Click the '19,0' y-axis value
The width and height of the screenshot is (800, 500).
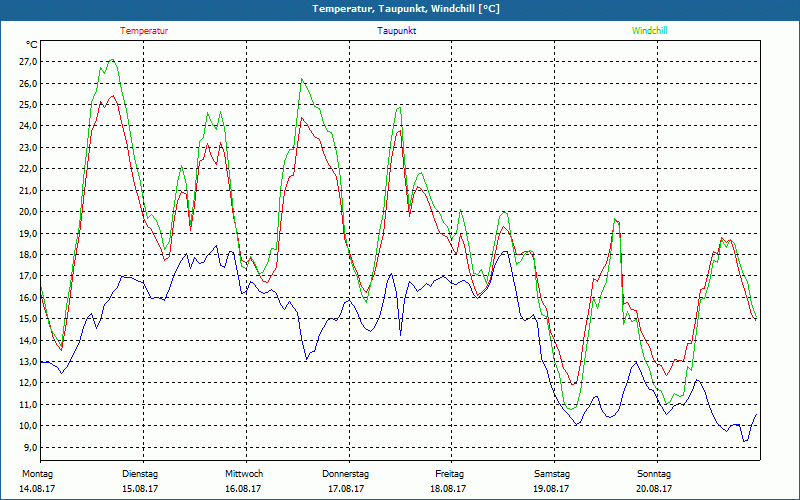29,233
